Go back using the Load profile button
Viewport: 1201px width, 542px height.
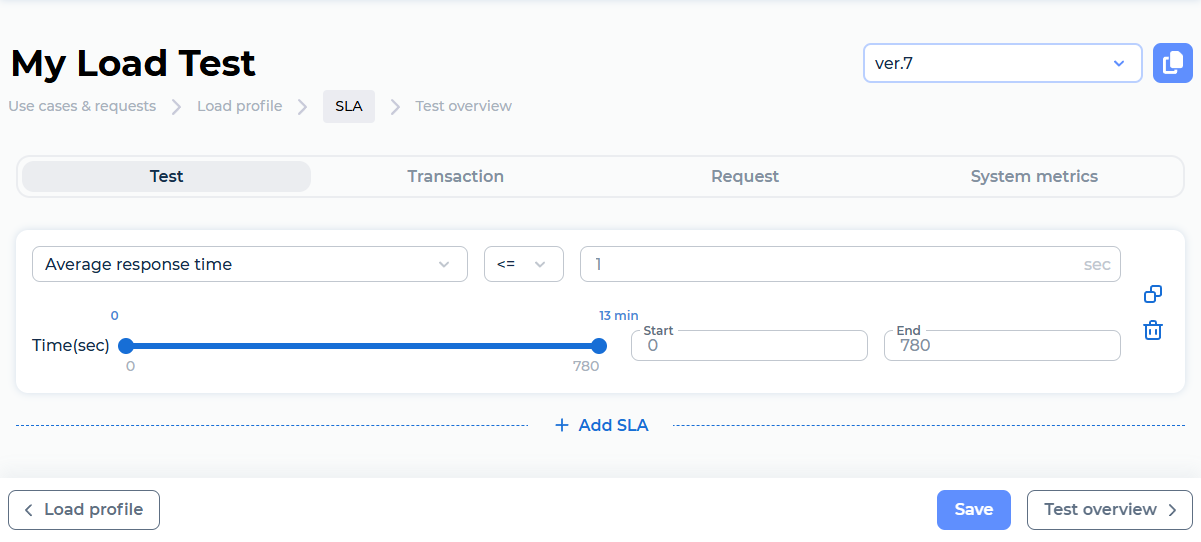click(x=84, y=509)
